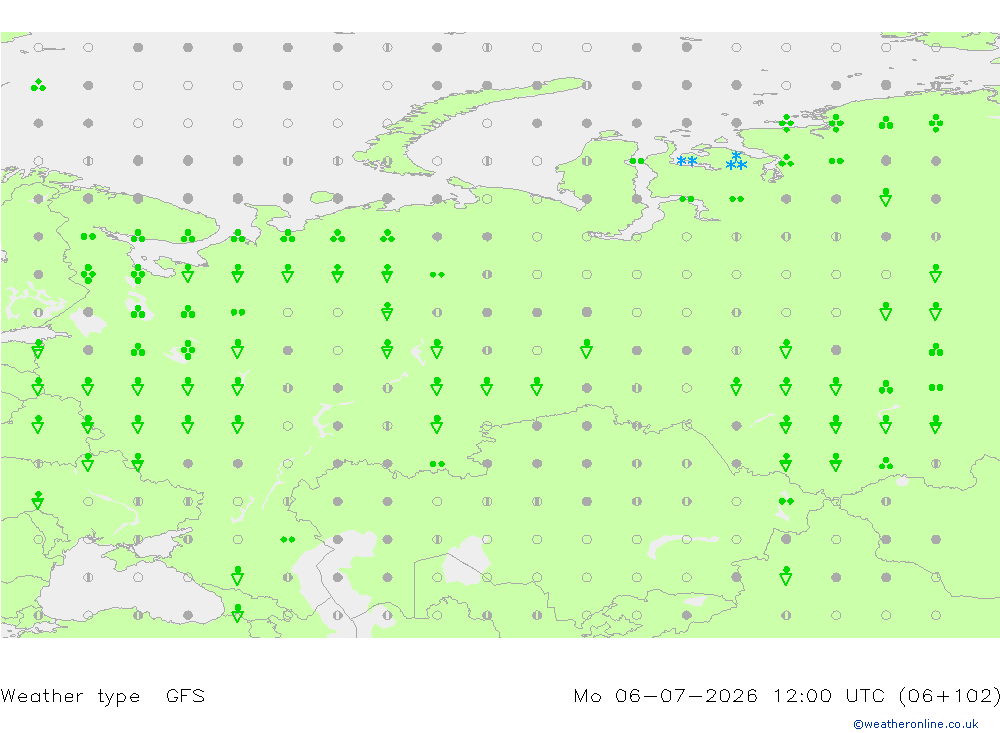Click the date "Mo 06-07-2026"

(665, 695)
